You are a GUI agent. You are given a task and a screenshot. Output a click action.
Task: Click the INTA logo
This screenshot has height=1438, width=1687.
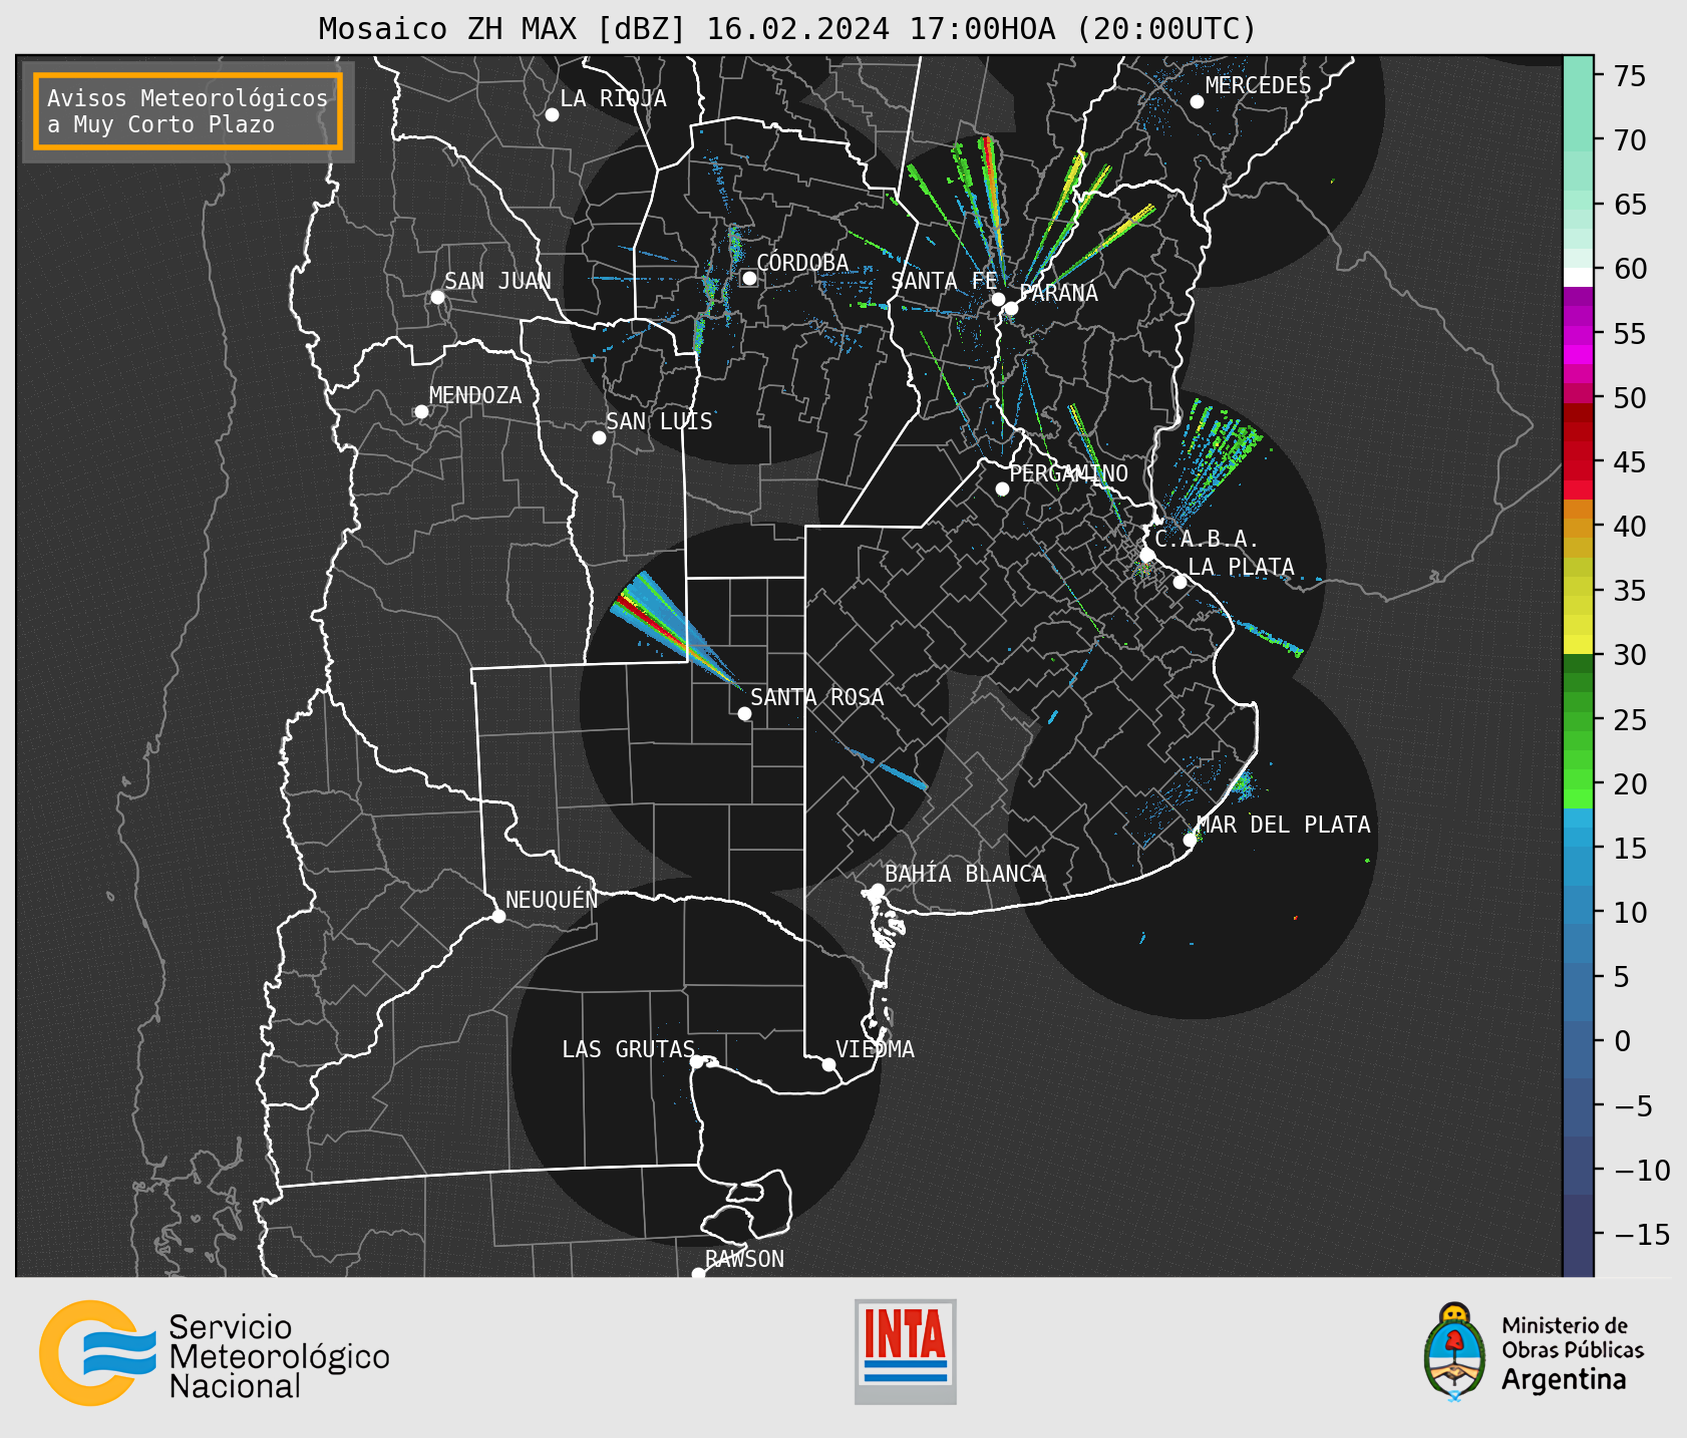click(x=905, y=1351)
